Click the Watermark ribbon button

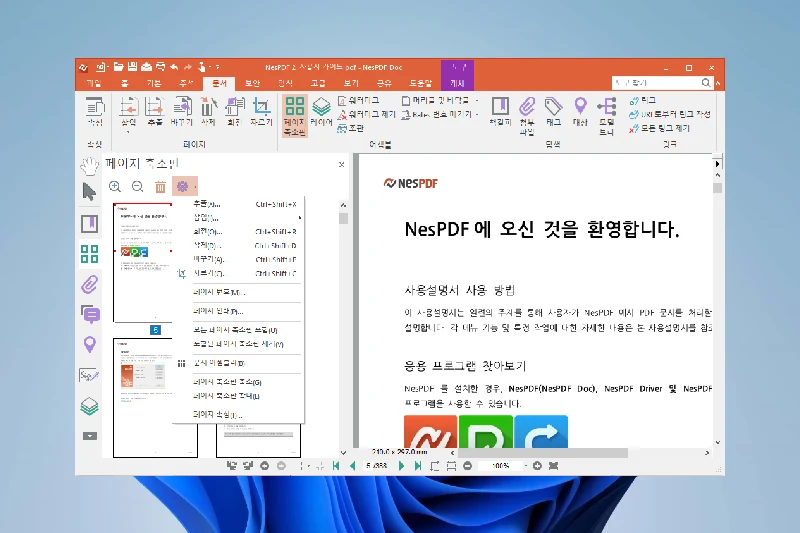359,100
